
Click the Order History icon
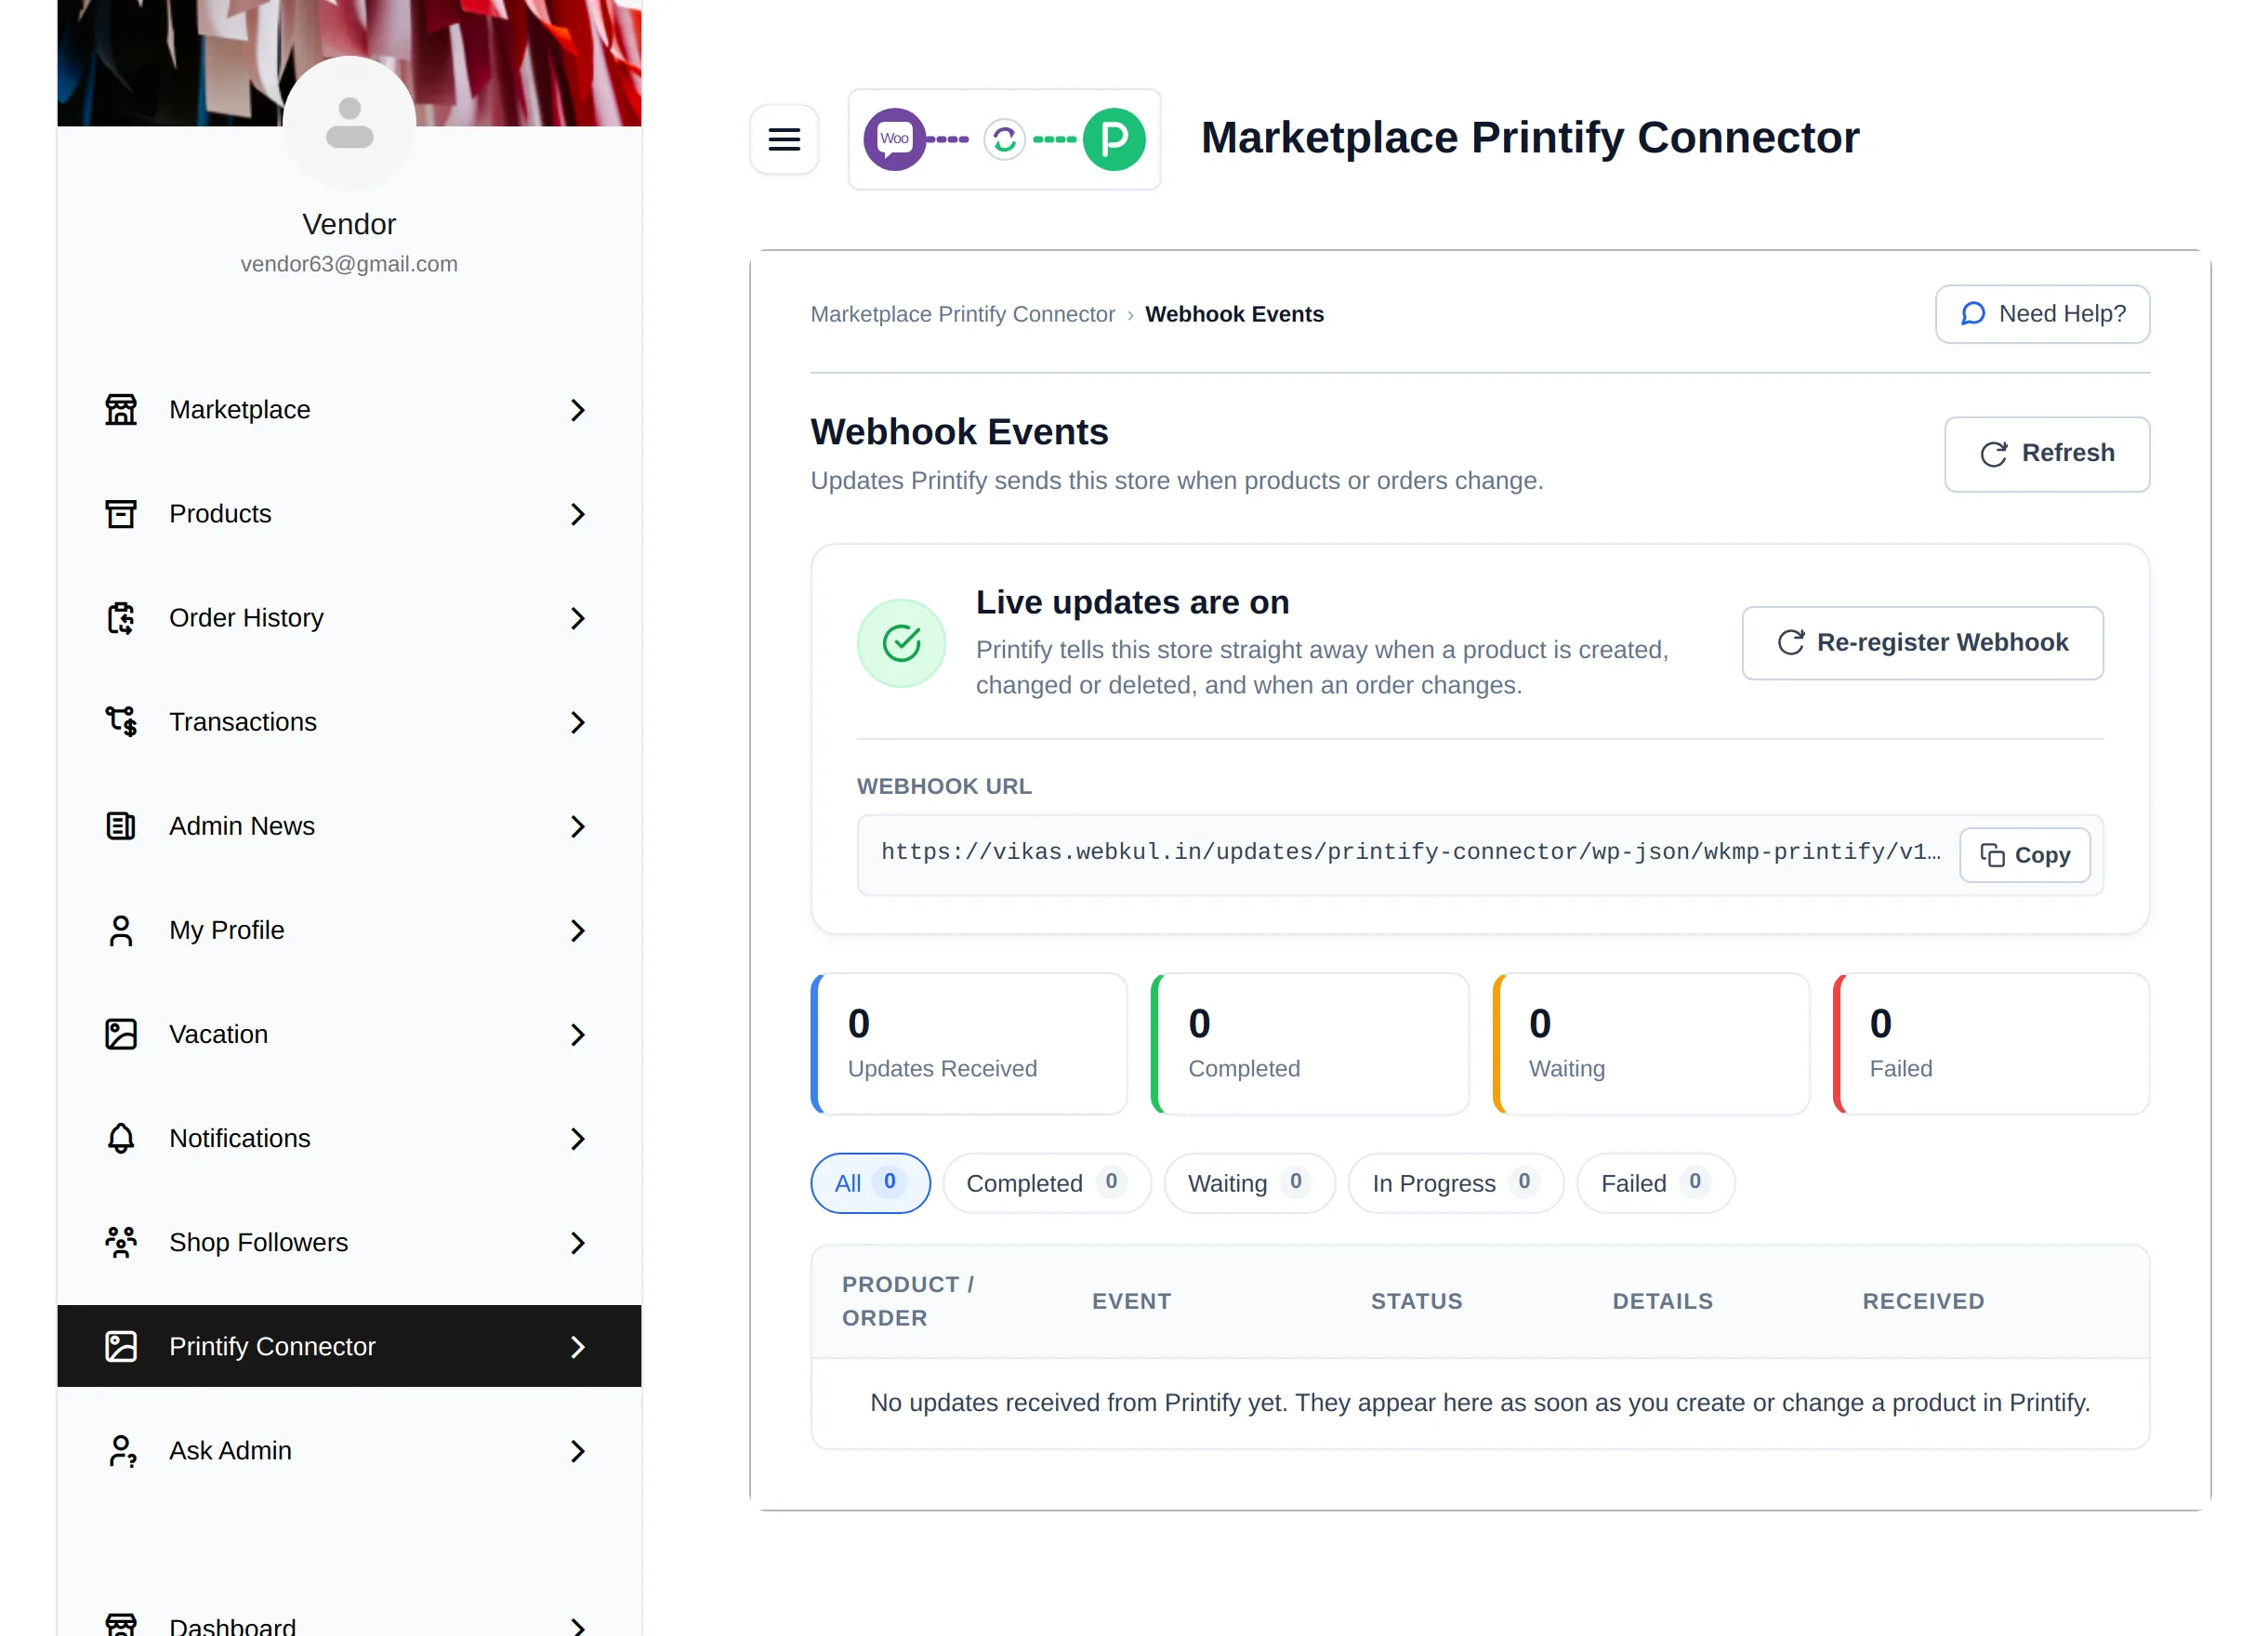(x=121, y=618)
